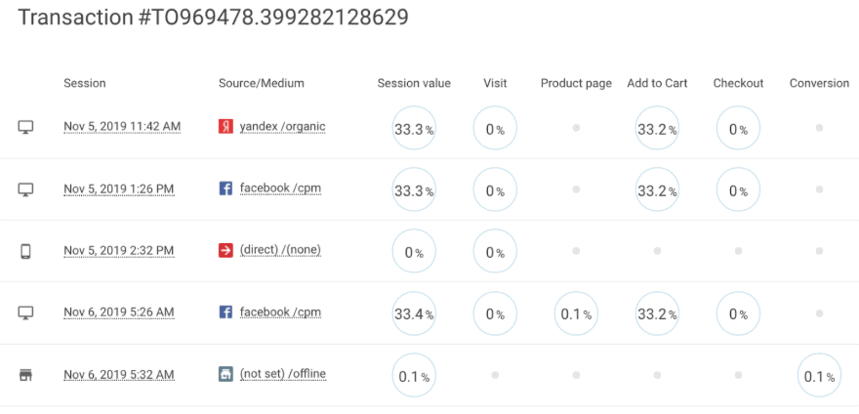Click 33.2% Add to Cart circle for yandex
Image resolution: width=859 pixels, height=414 pixels.
point(657,129)
